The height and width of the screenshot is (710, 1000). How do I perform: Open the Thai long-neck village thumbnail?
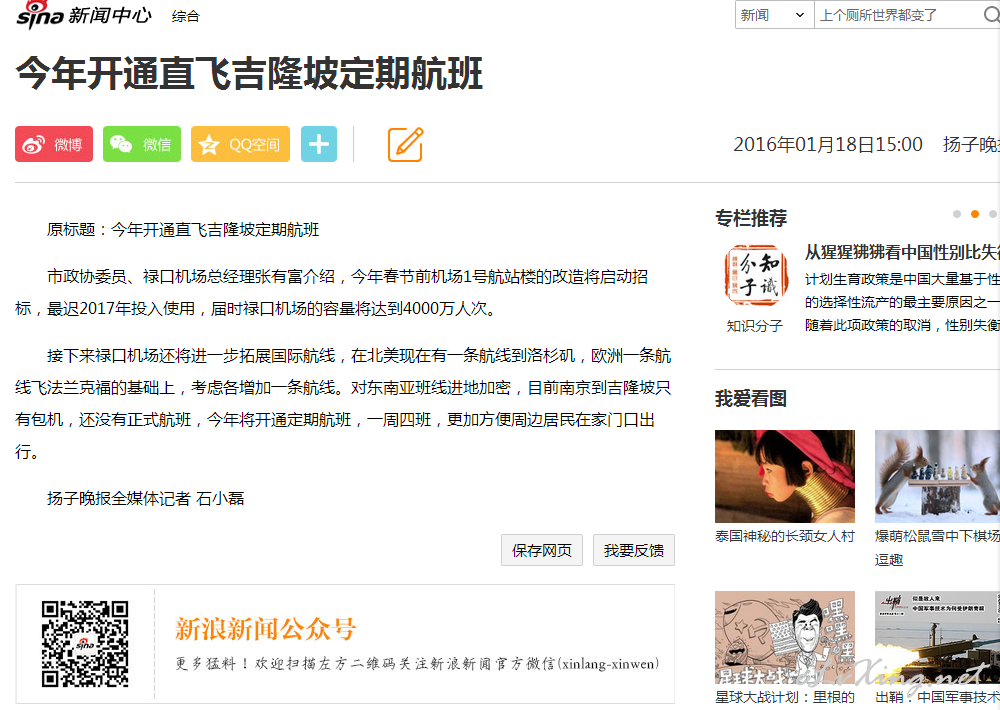784,476
